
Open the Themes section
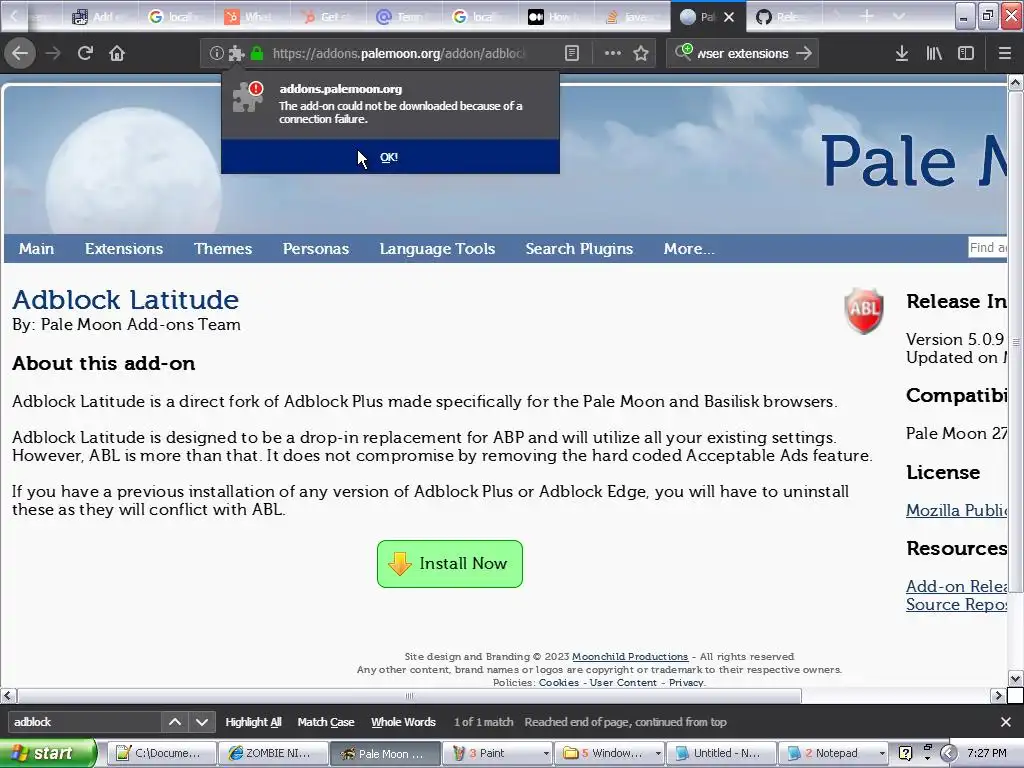tap(223, 249)
